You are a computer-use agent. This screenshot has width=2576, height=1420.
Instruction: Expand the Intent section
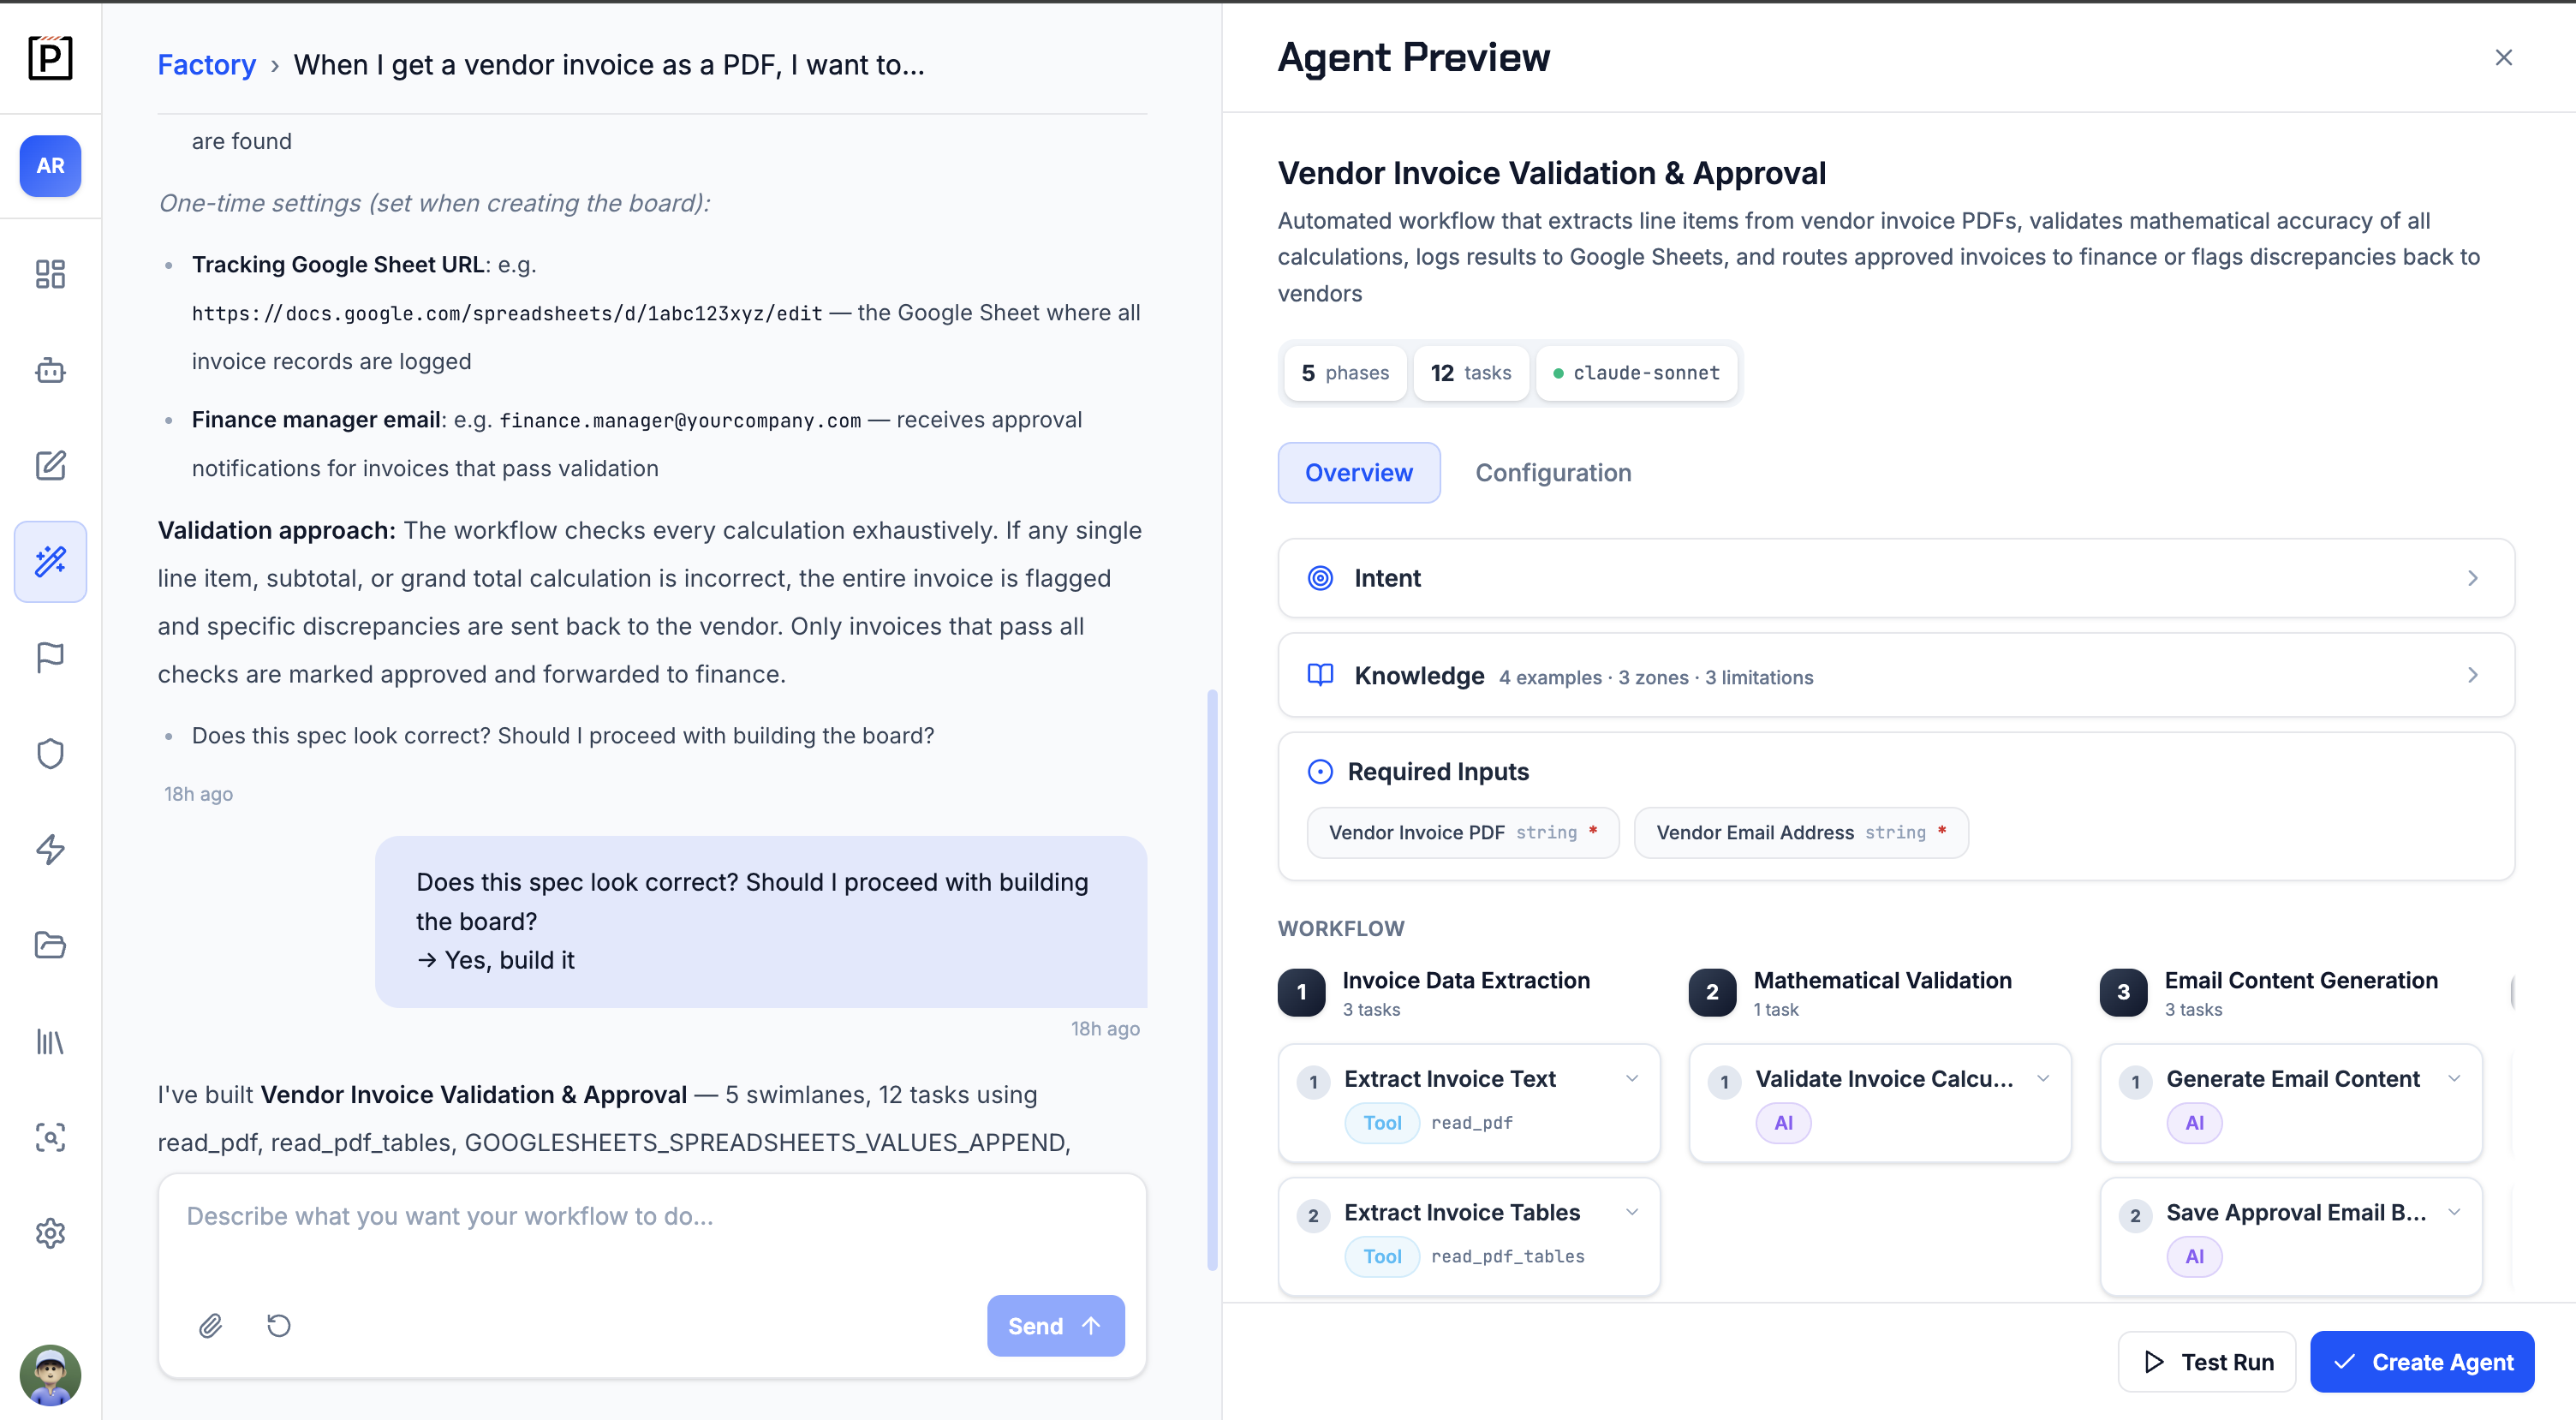[x=1896, y=578]
